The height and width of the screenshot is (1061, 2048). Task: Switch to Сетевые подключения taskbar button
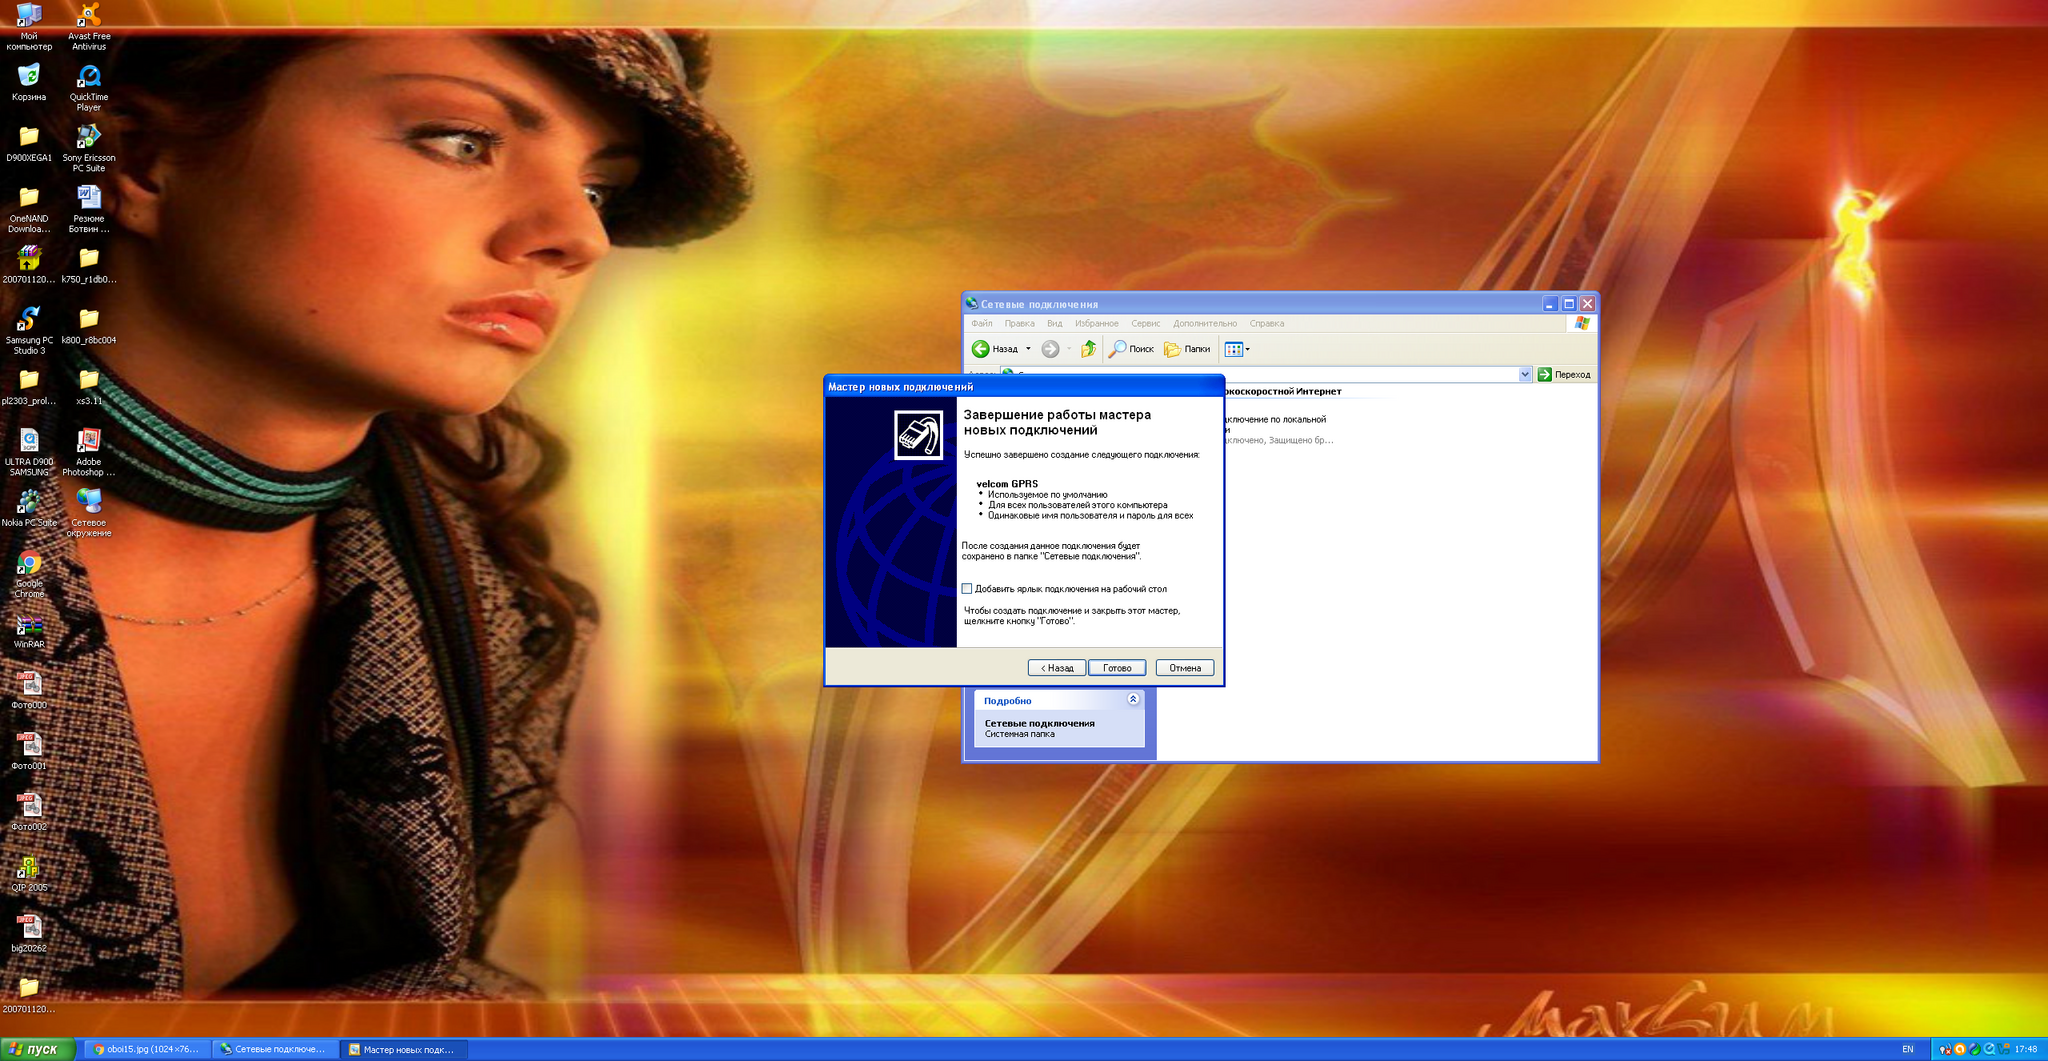click(274, 1049)
